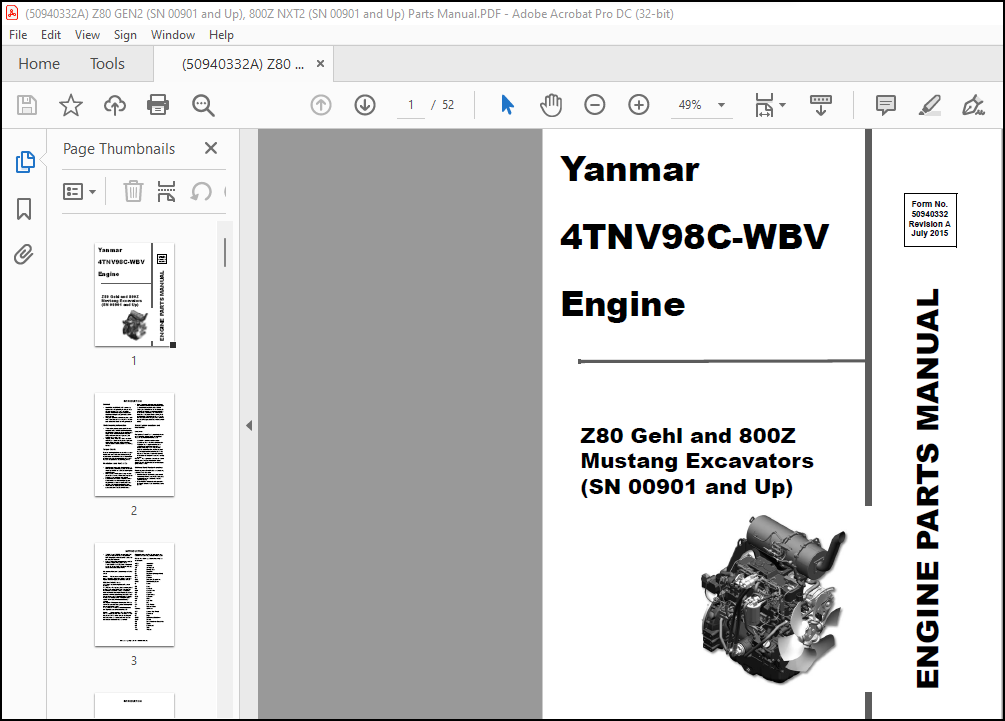This screenshot has width=1005, height=721.
Task: Select the (50940332A) Z80 document tab
Action: coord(243,63)
